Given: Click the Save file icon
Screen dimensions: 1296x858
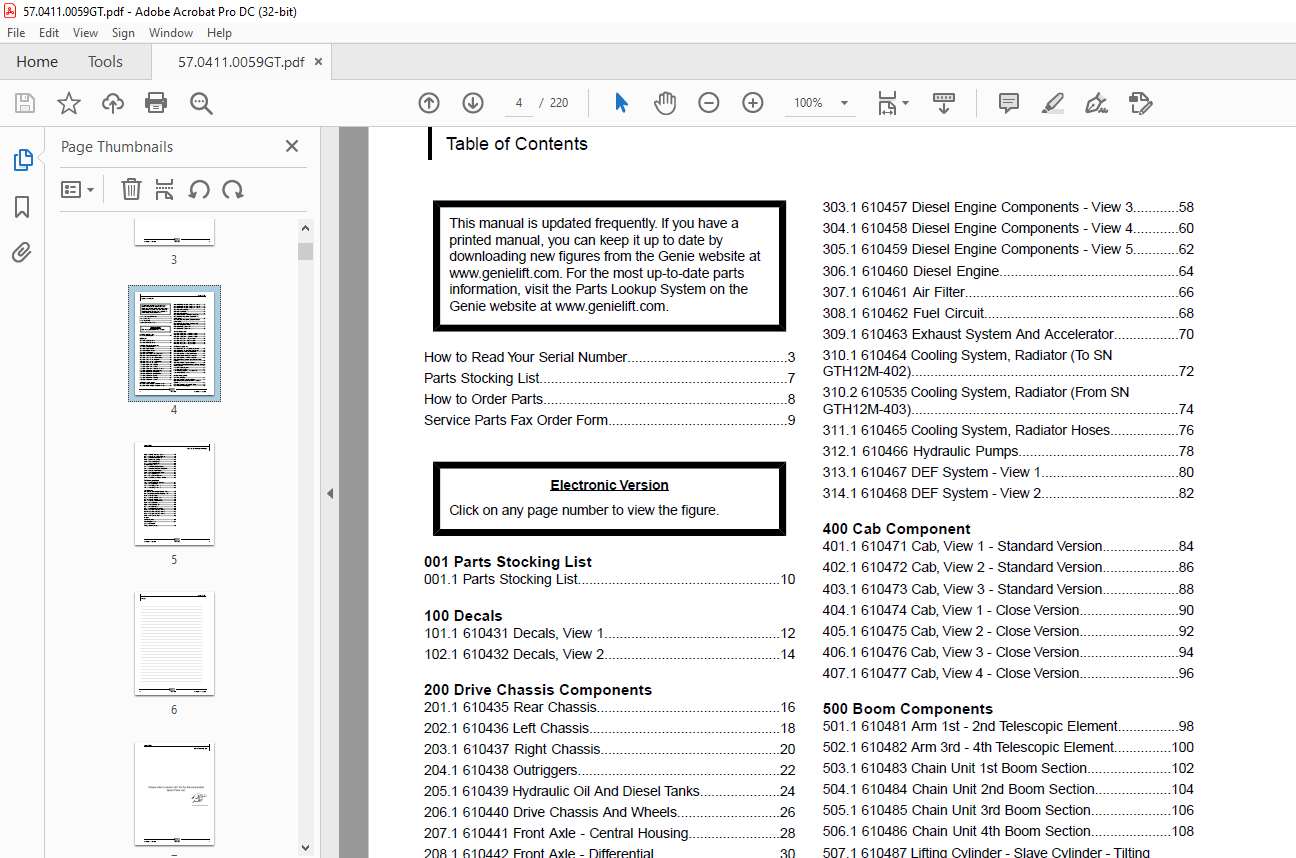Looking at the screenshot, I should tap(25, 103).
